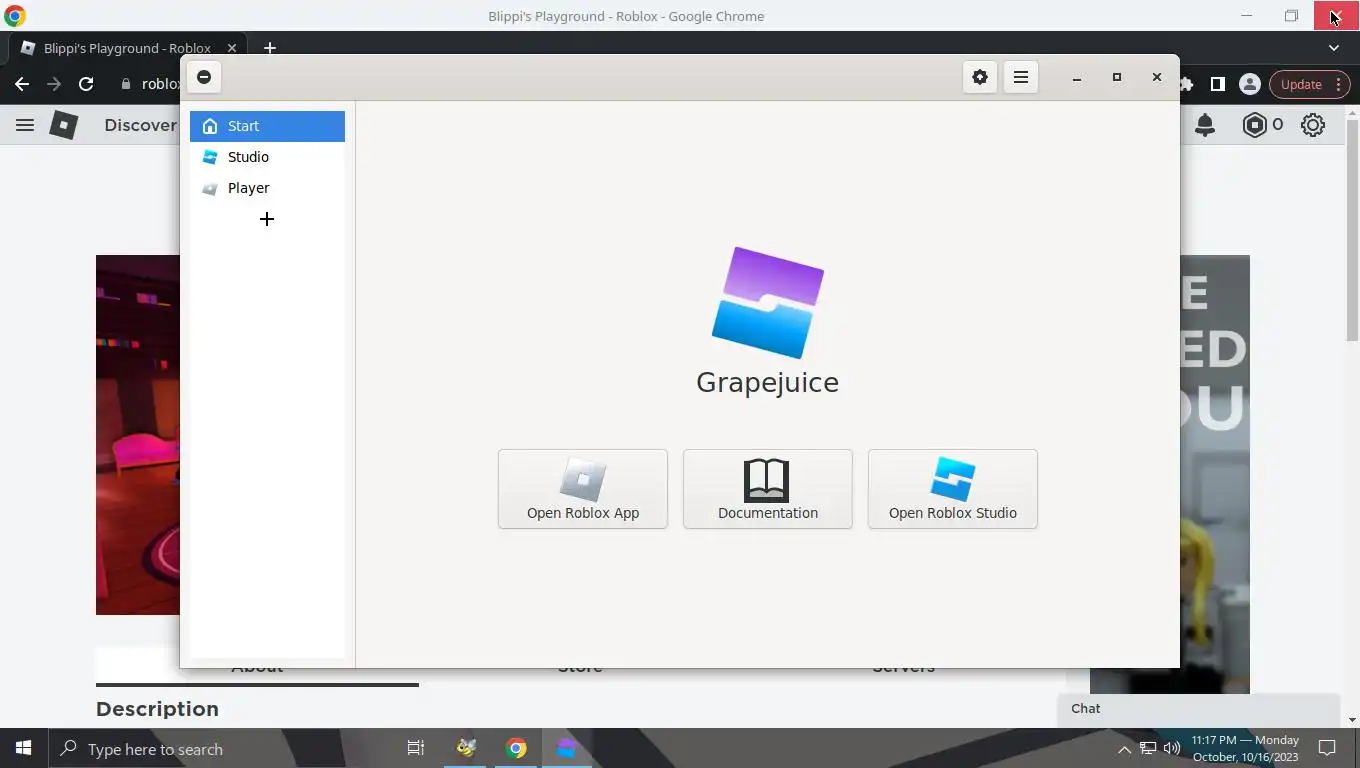Click the taskbar clock and date

(x=1245, y=748)
